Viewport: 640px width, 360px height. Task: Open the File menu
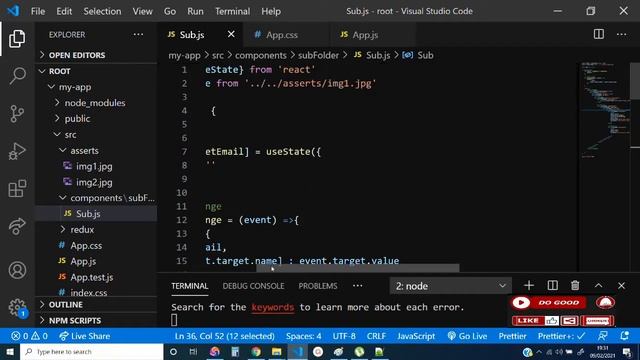(x=38, y=11)
